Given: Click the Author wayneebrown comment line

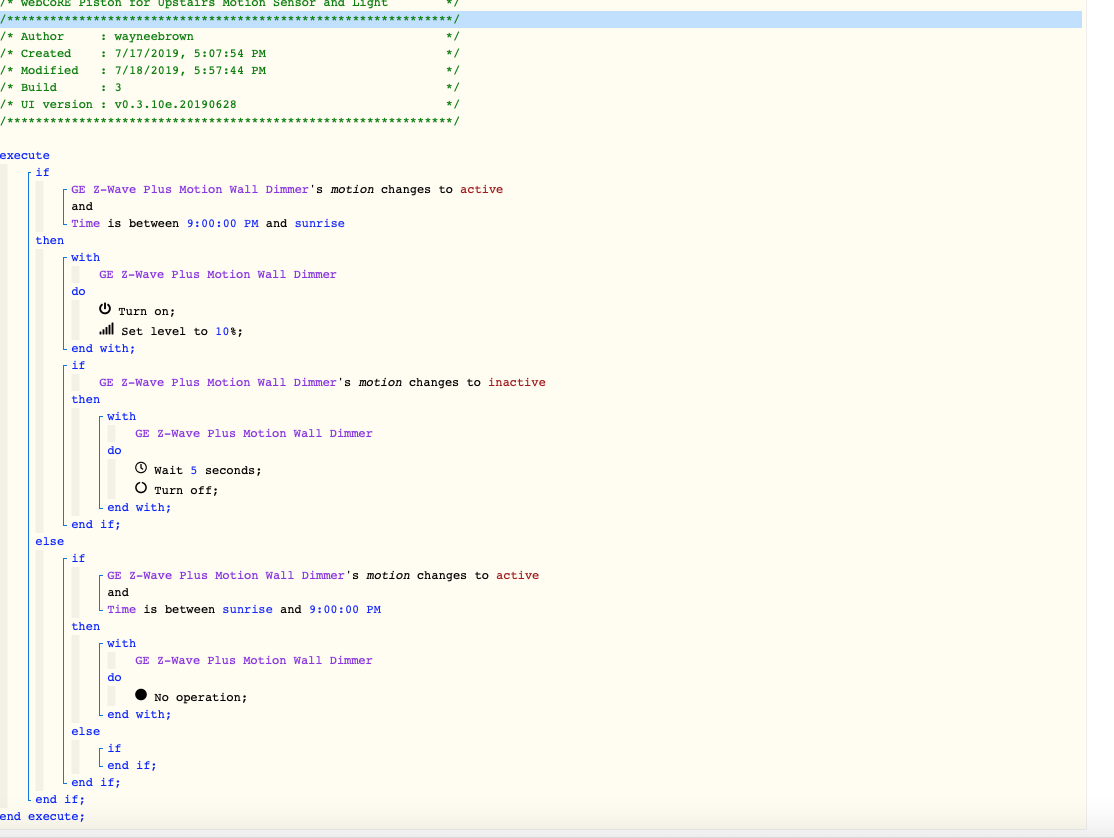Looking at the screenshot, I should coord(229,36).
